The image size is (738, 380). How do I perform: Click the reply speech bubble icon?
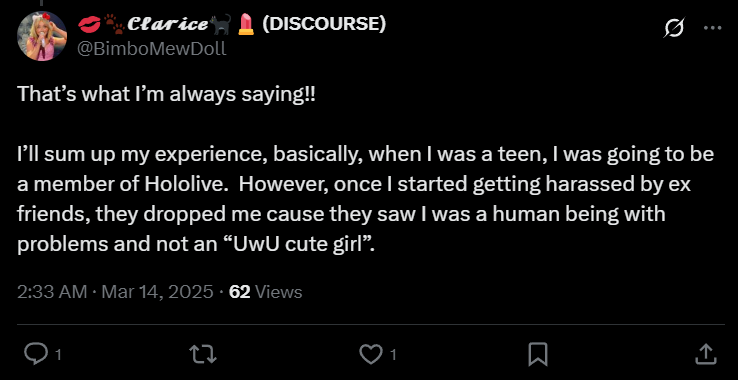[35, 354]
